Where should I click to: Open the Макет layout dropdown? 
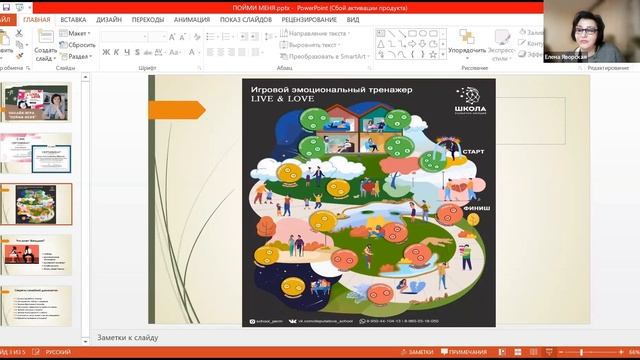tap(75, 33)
